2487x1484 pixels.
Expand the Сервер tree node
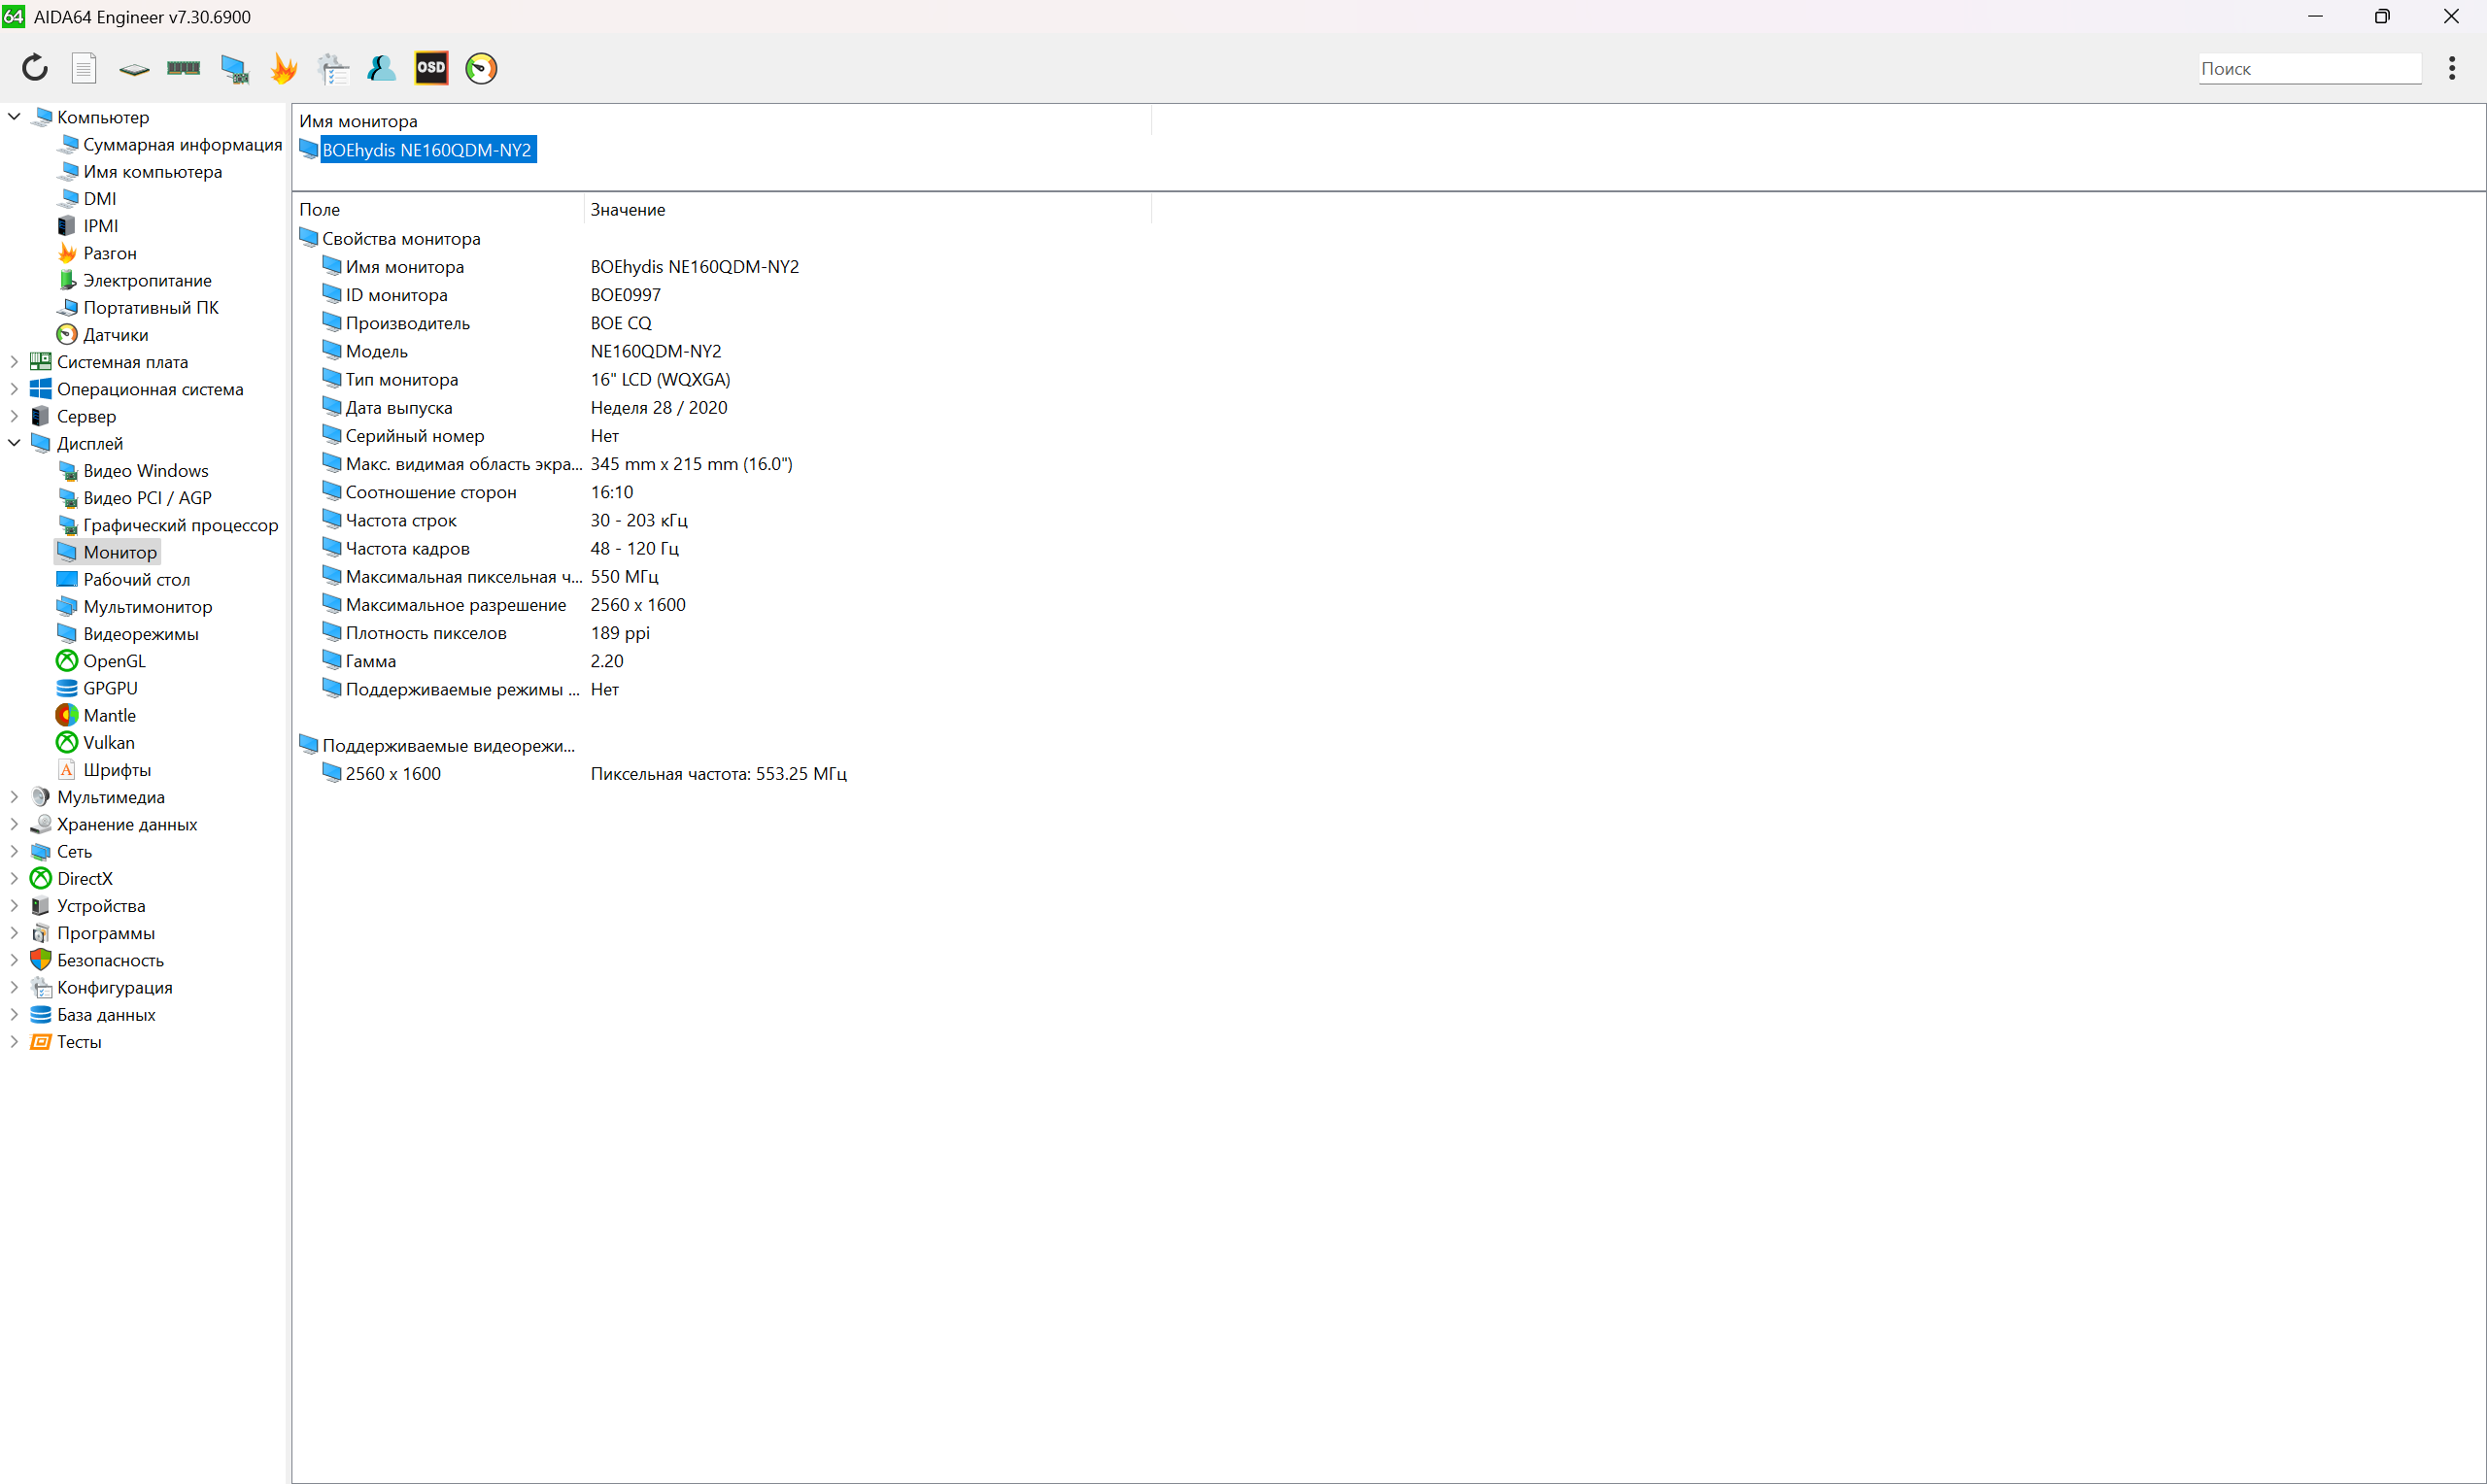[14, 416]
